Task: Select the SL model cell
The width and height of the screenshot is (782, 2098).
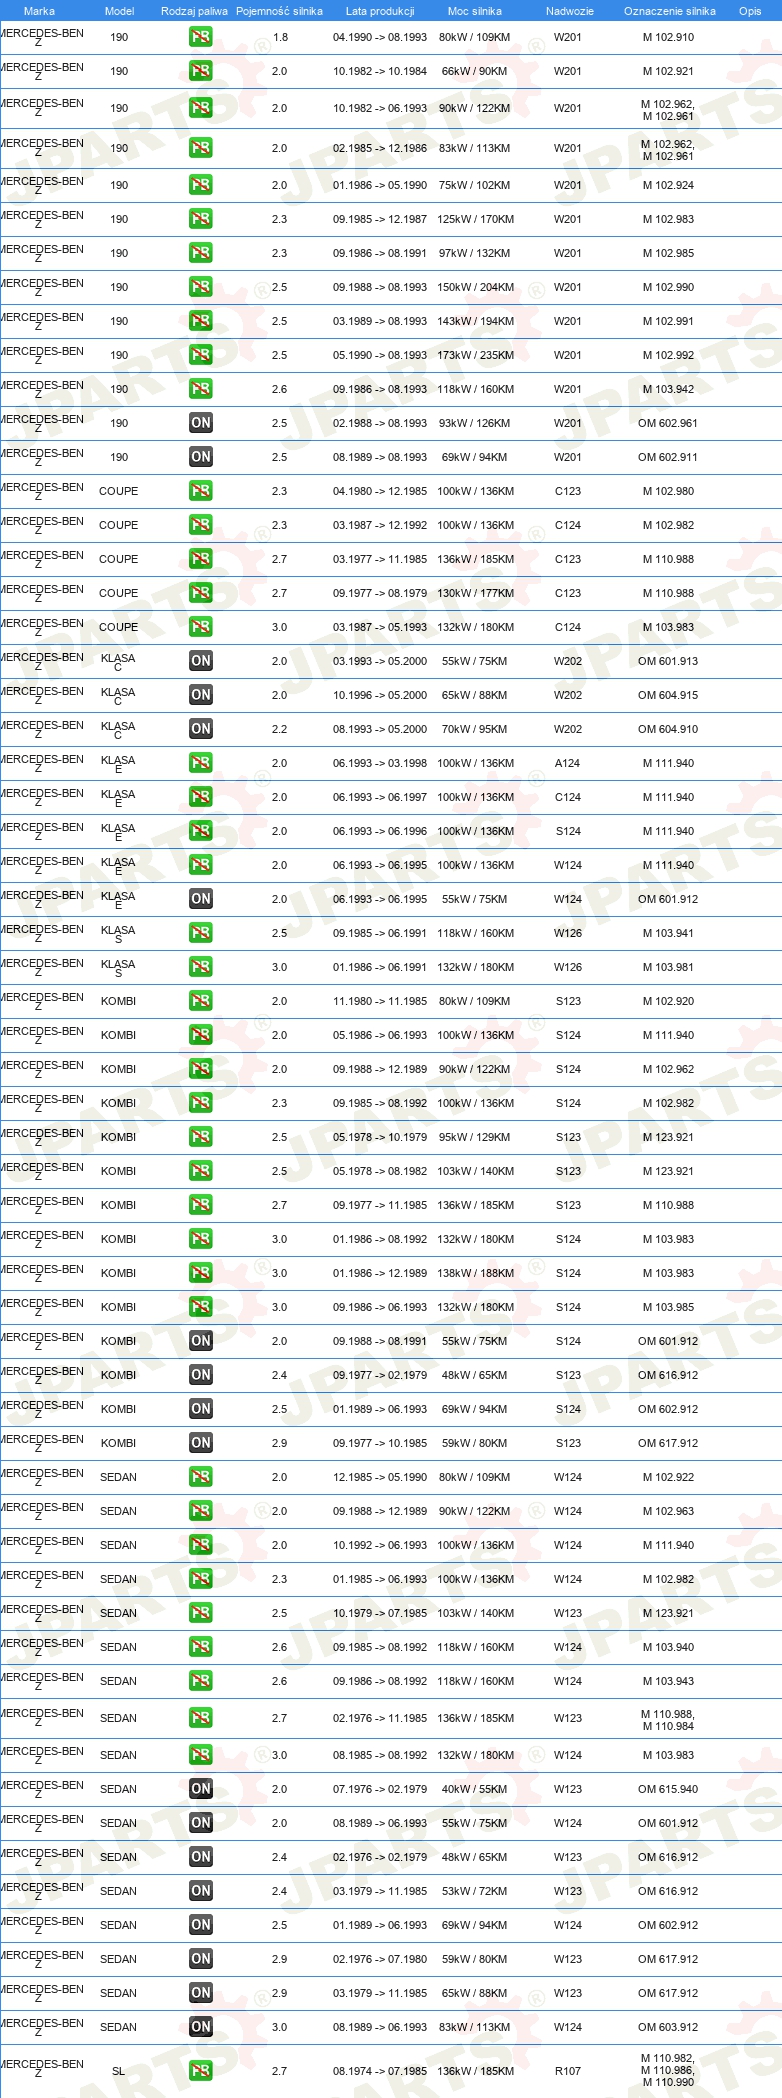Action: (118, 2071)
